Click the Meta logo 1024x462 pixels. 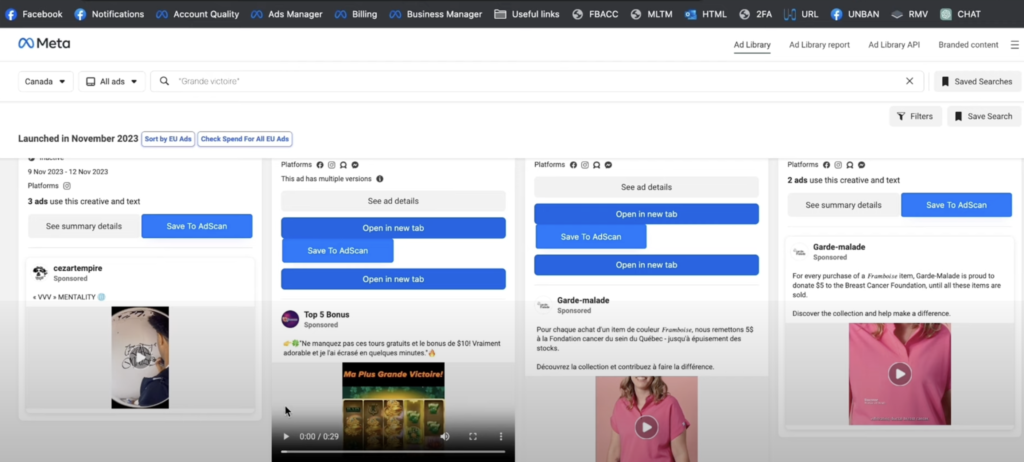tap(44, 43)
